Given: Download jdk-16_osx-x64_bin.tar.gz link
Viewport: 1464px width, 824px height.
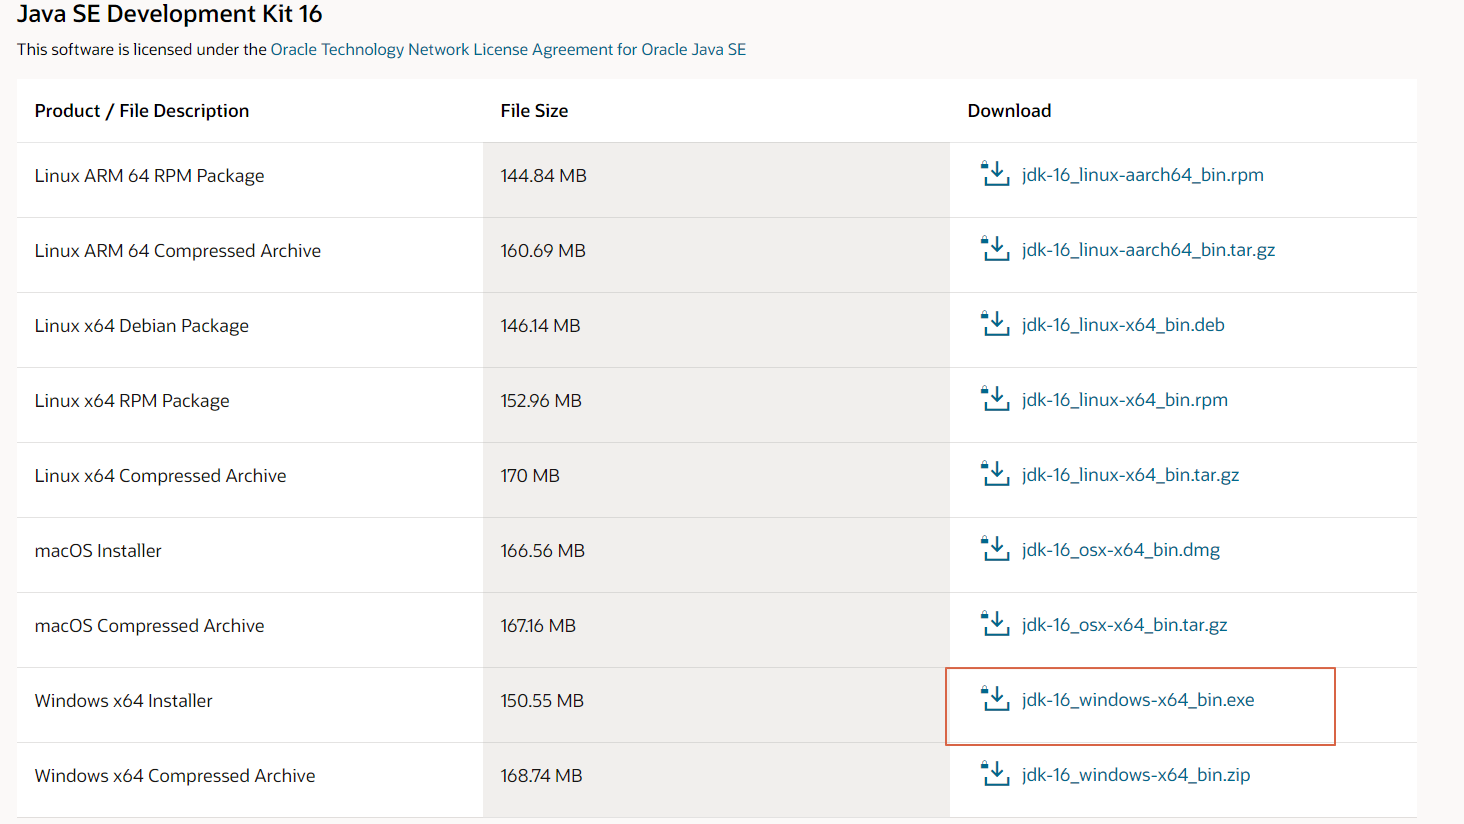Looking at the screenshot, I should pyautogui.click(x=1125, y=625).
